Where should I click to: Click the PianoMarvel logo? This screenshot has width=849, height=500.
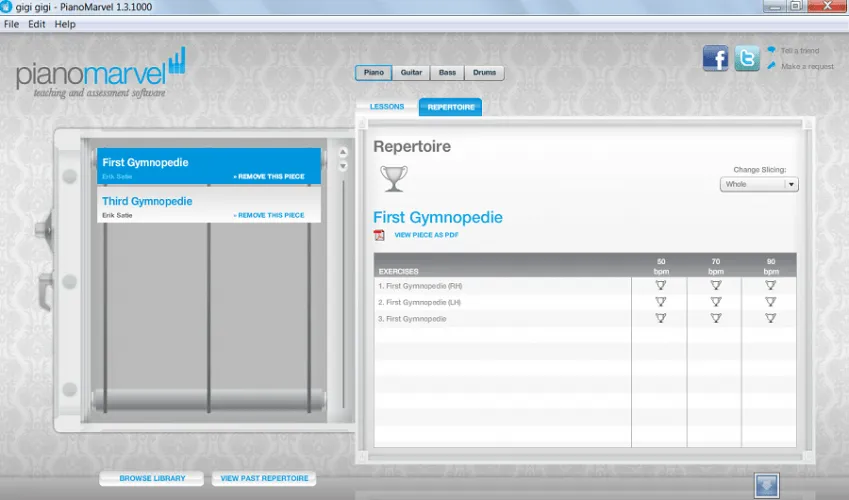click(x=101, y=73)
